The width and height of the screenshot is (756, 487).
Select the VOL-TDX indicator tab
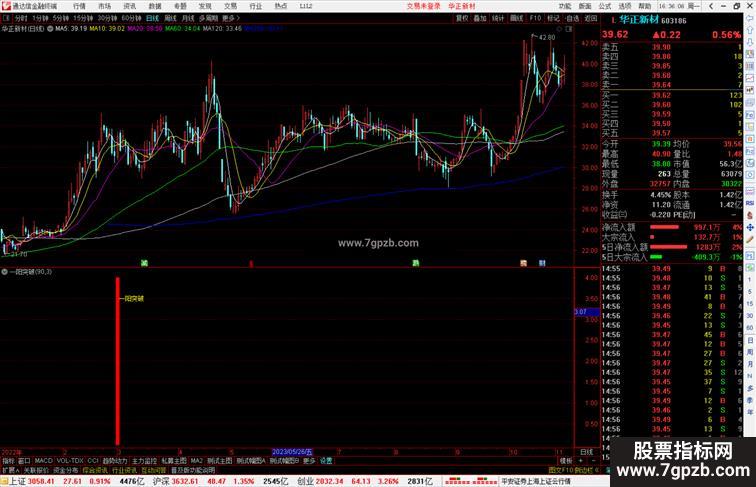[x=70, y=461]
